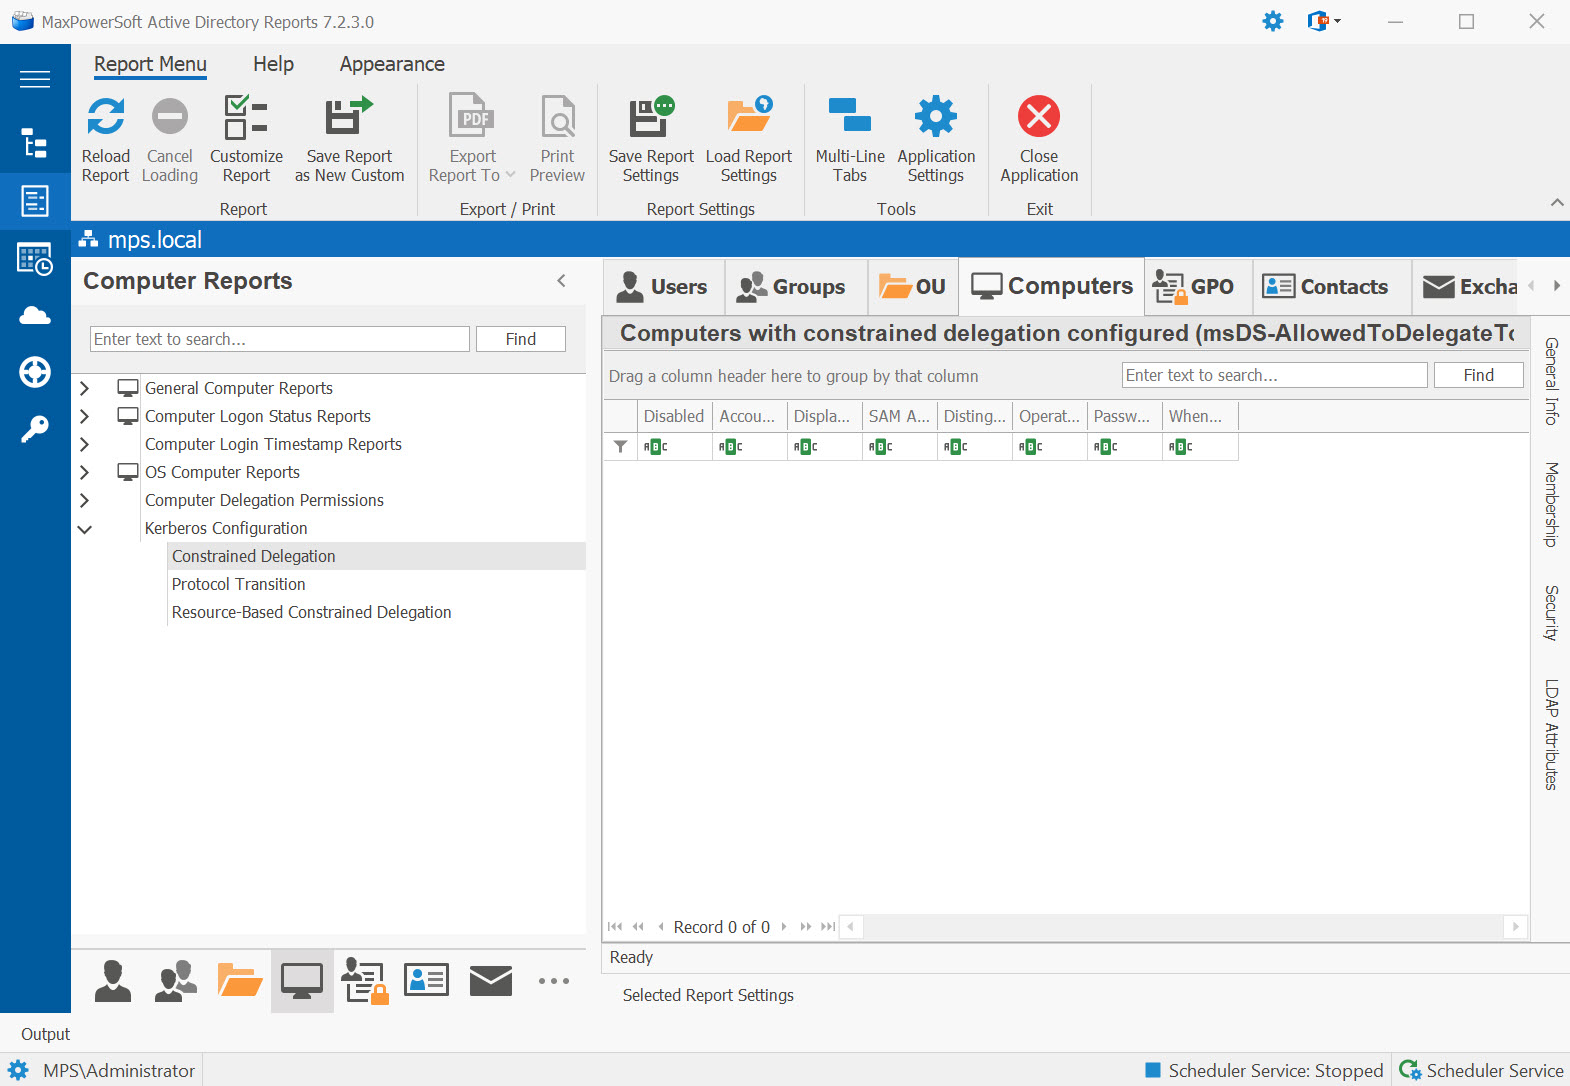The width and height of the screenshot is (1570, 1086).
Task: Open Application Settings gear in ribbon
Action: point(936,118)
